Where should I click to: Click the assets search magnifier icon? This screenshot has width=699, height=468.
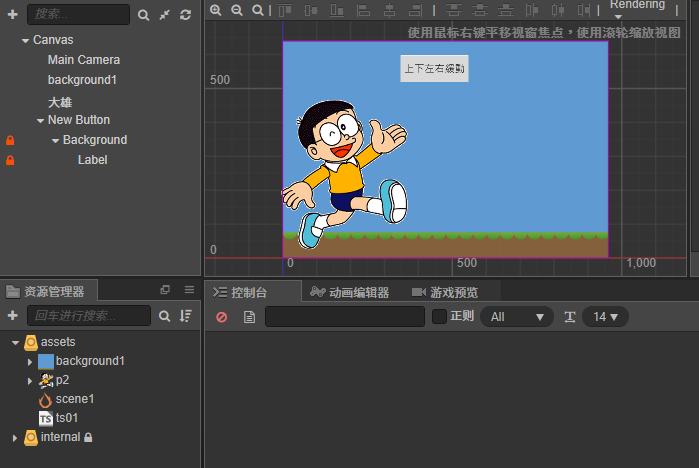(164, 316)
